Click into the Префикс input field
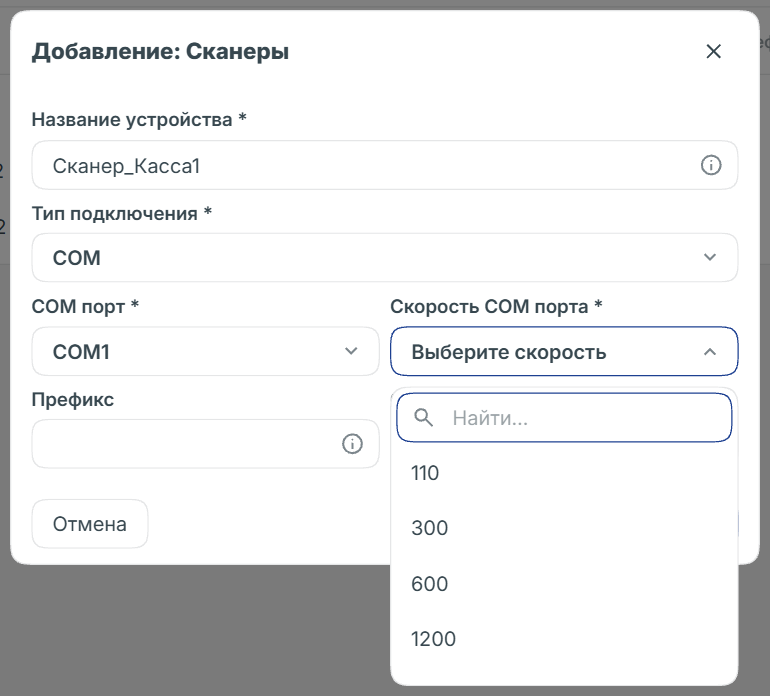This screenshot has height=696, width=770. (x=205, y=444)
